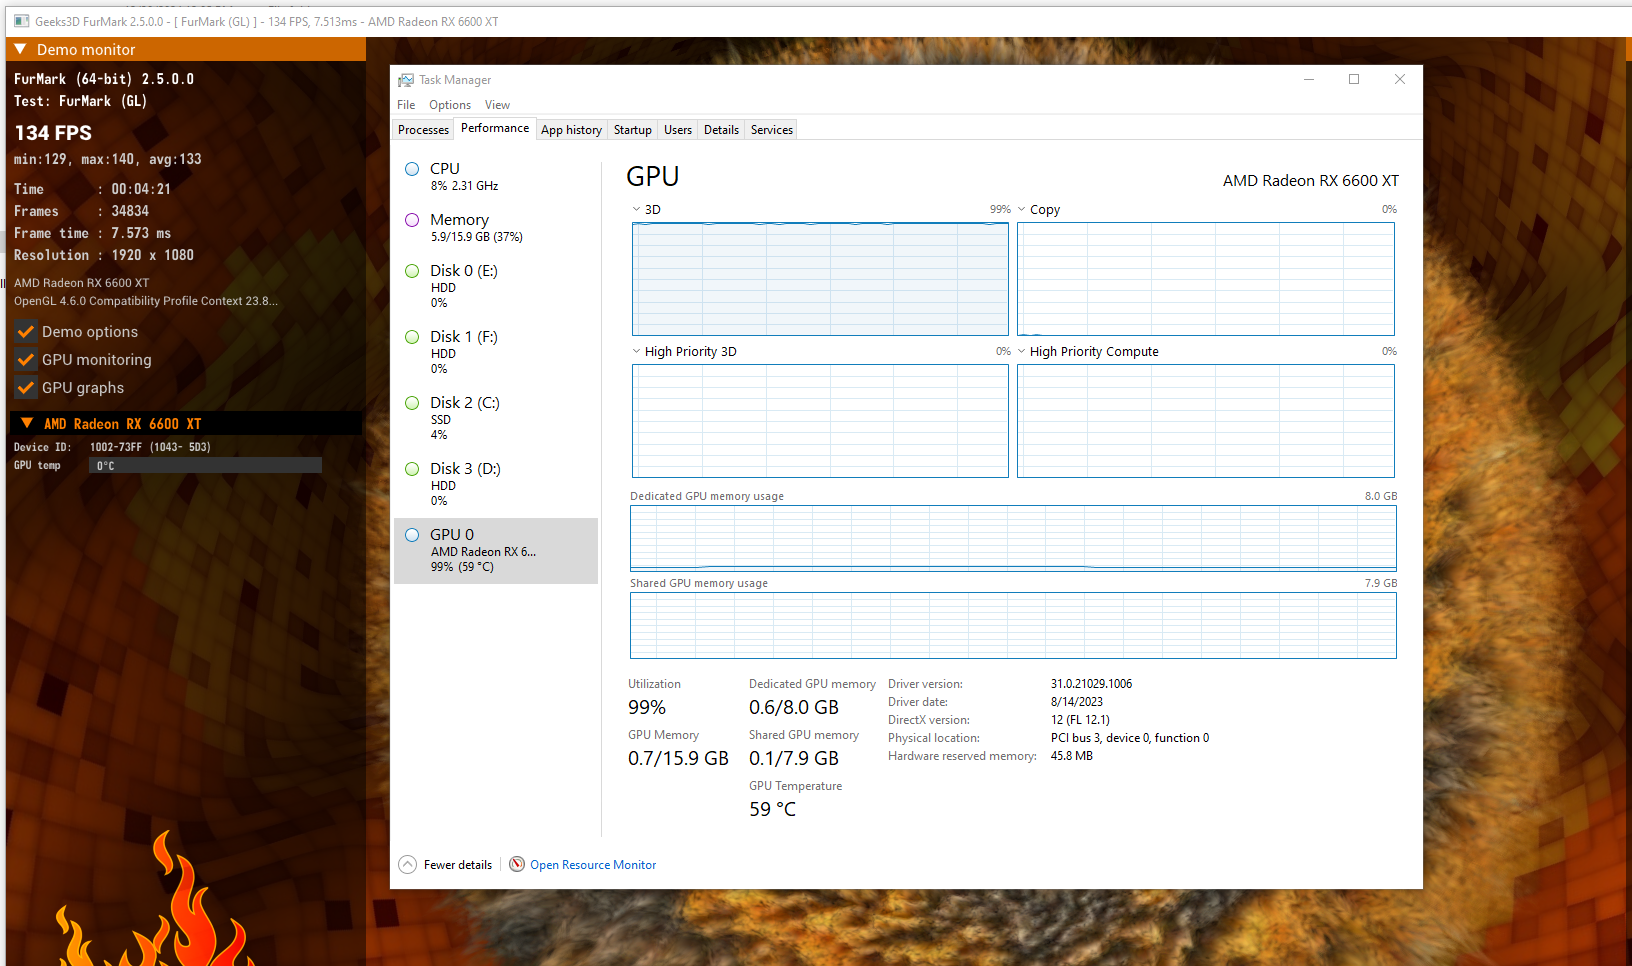Viewport: 1632px width, 966px height.
Task: Open Resource Monitor link
Action: click(x=593, y=865)
